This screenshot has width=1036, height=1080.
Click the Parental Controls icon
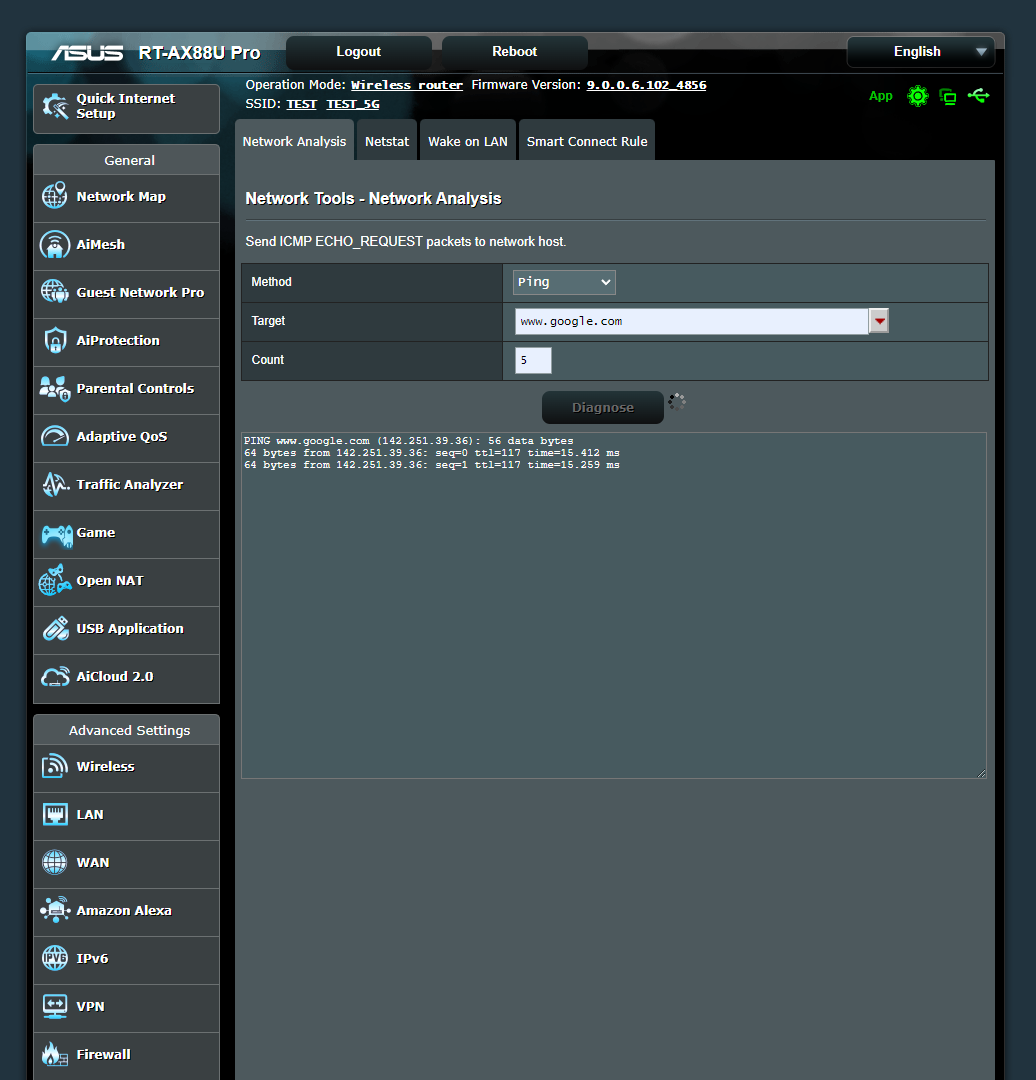click(x=54, y=388)
